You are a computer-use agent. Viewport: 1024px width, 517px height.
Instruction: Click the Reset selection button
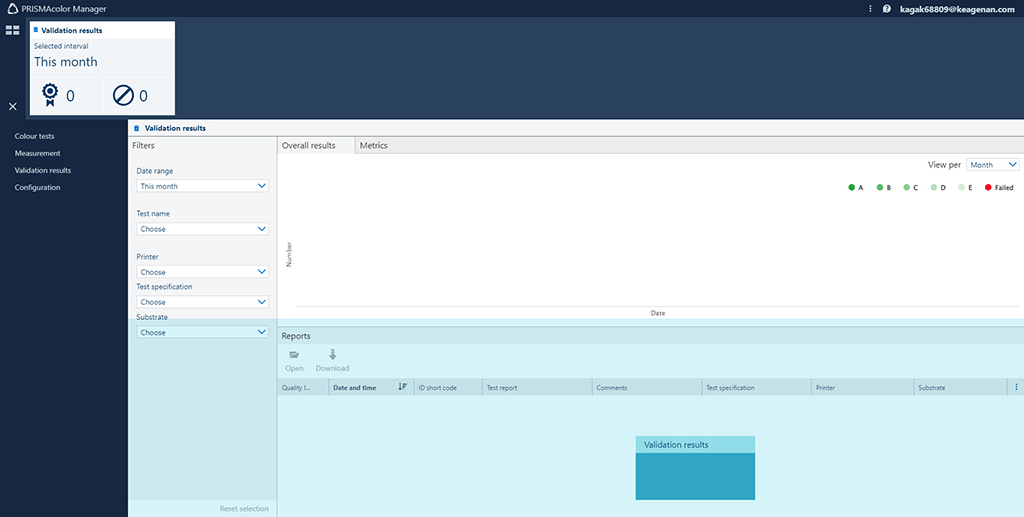[244, 509]
